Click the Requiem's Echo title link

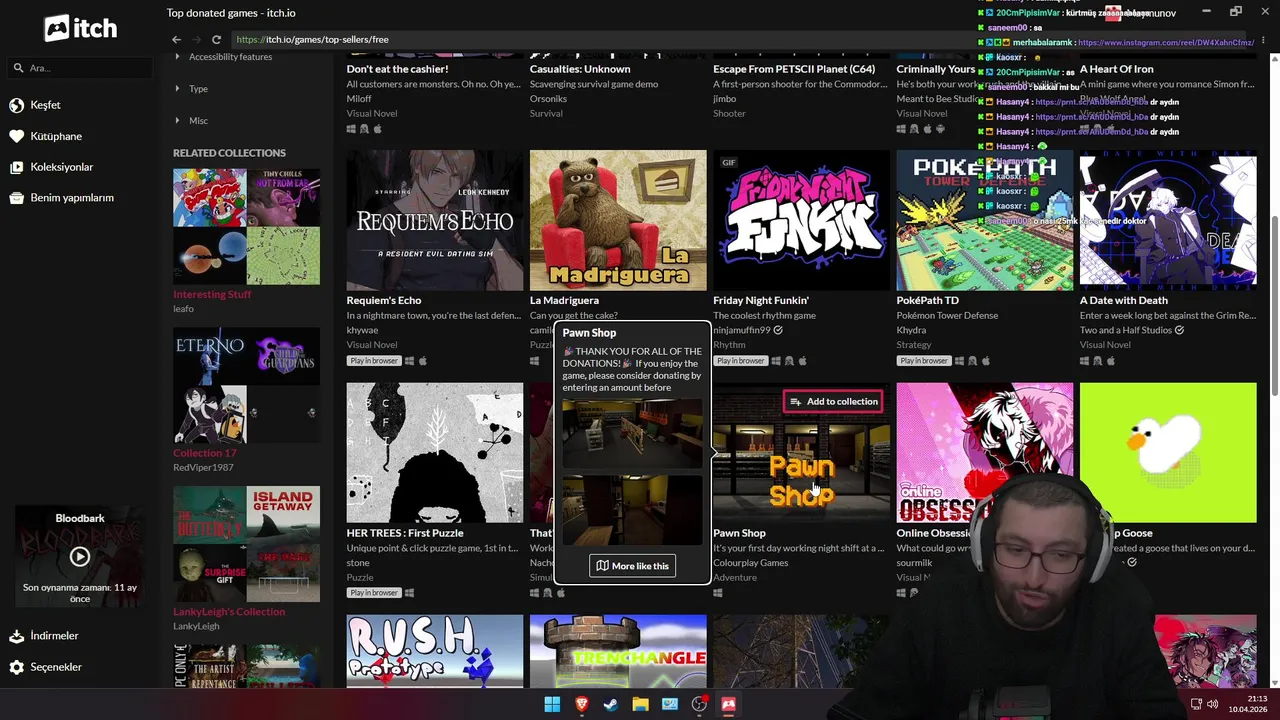384,300
